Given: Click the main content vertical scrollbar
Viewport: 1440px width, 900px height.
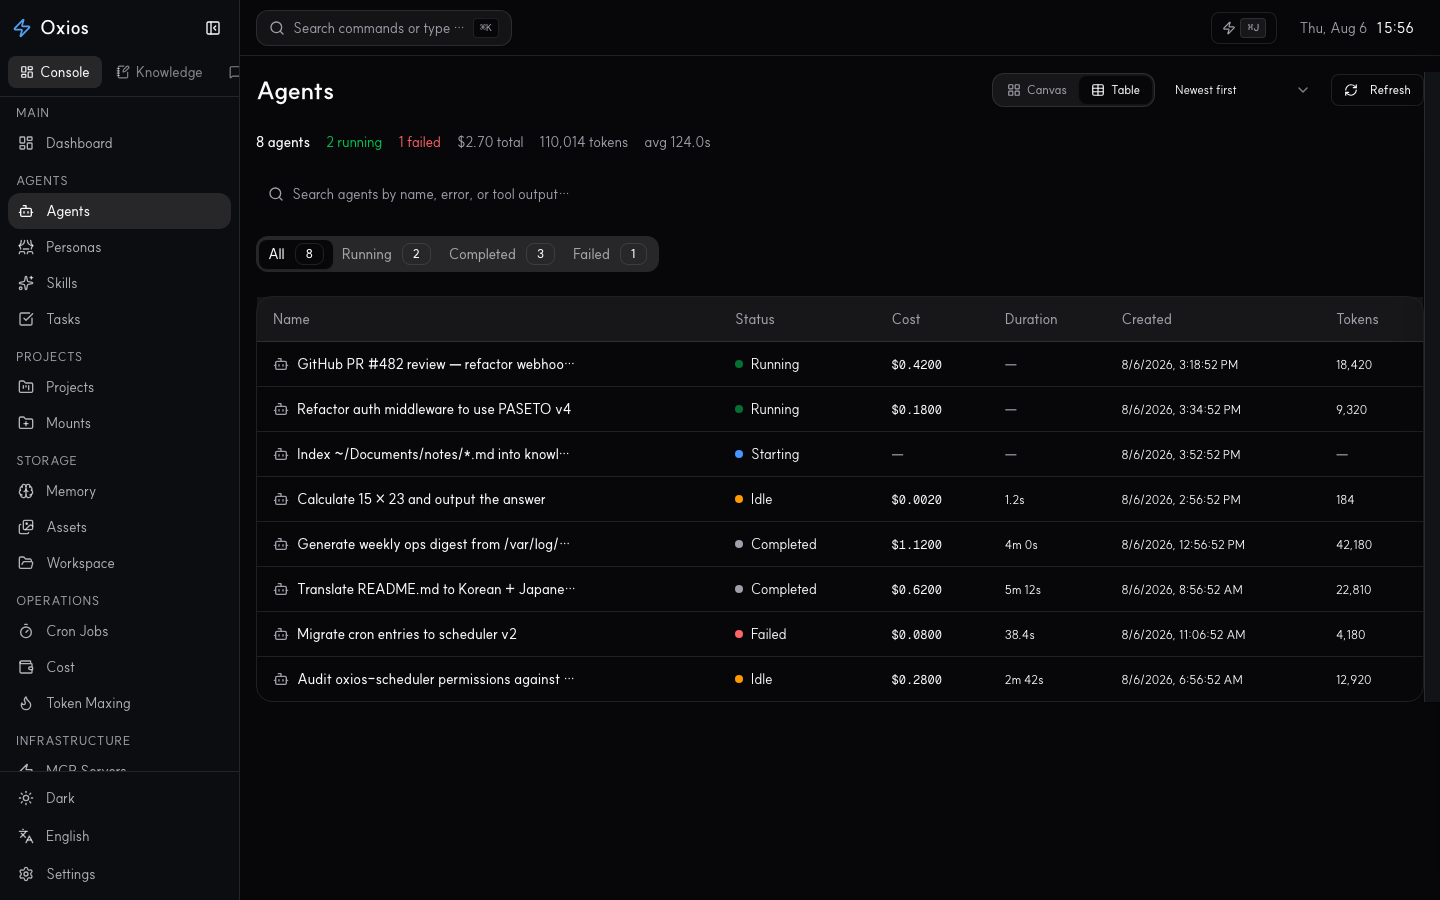Looking at the screenshot, I should click(x=1431, y=385).
